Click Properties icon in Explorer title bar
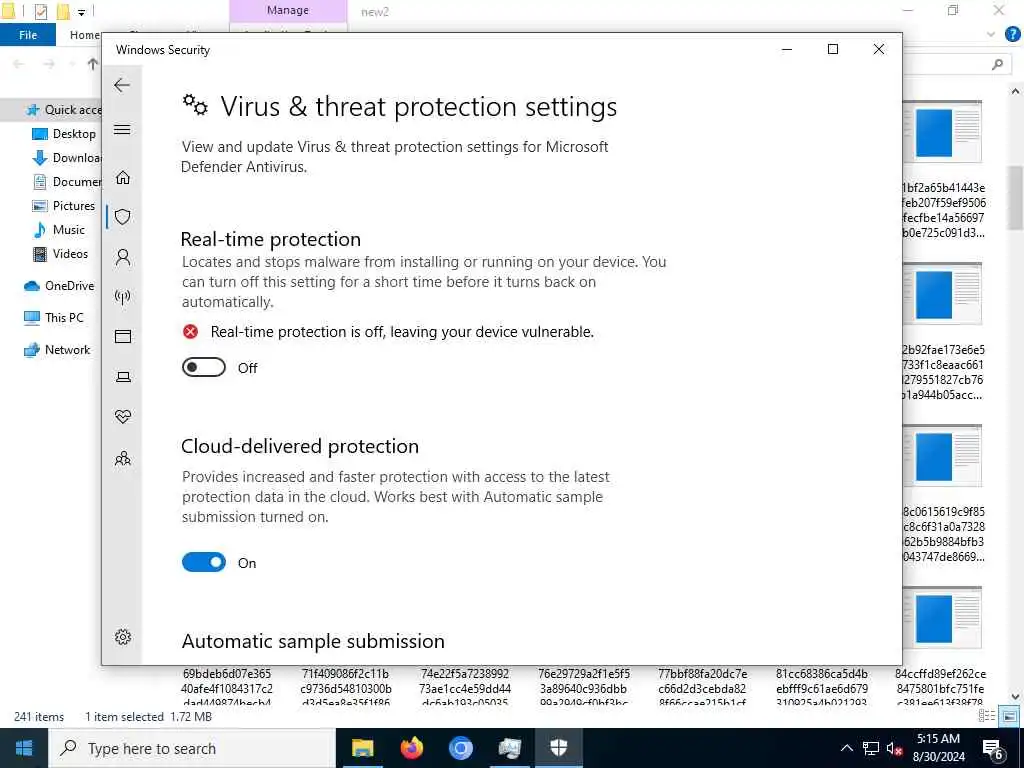1024x768 pixels. 40,11
